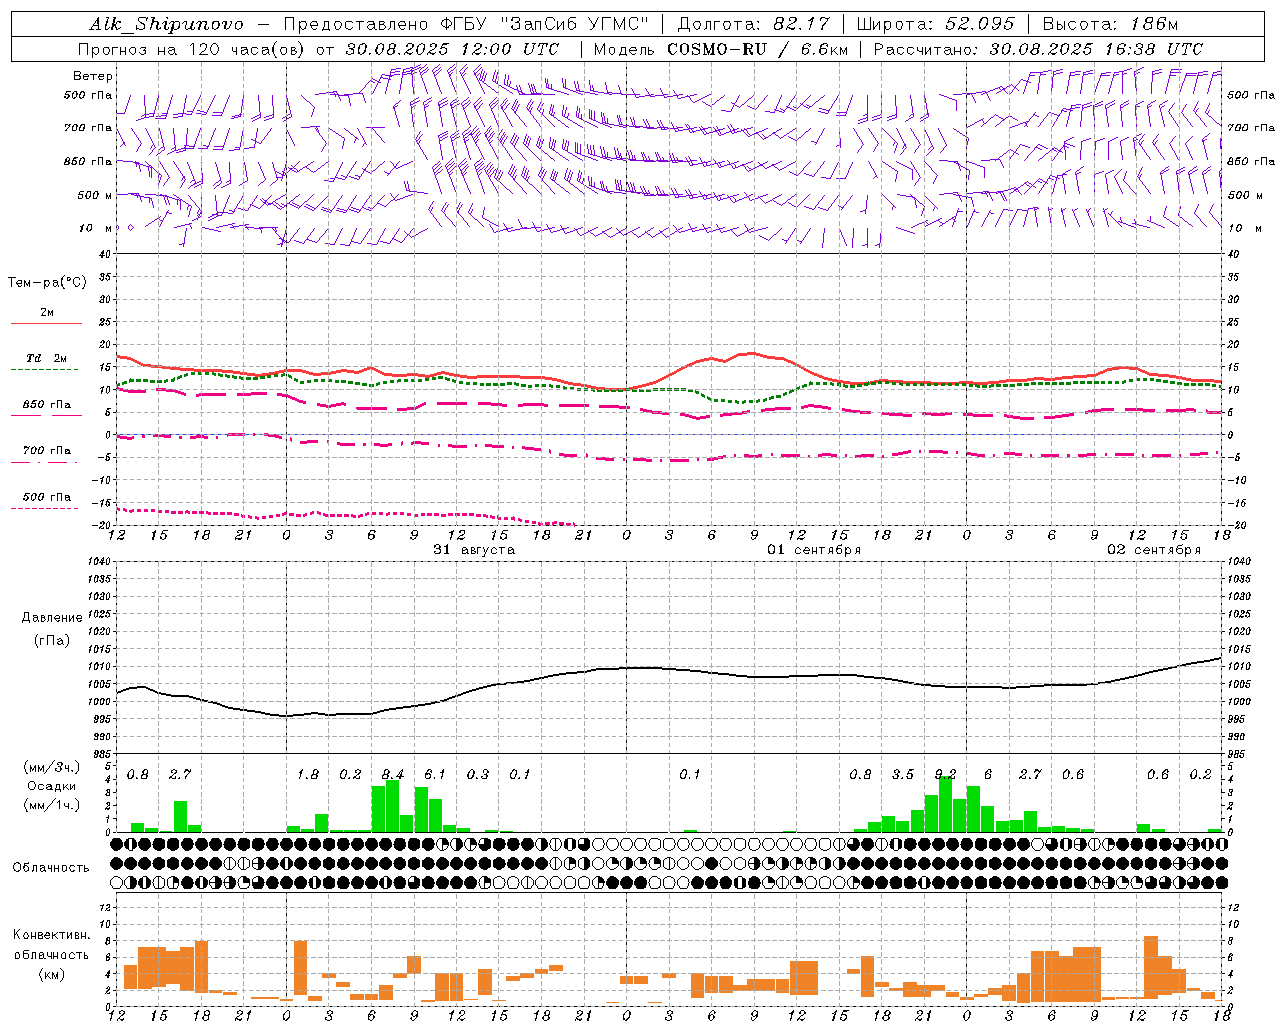Select the 6.1 precipitation value
This screenshot has height=1024, width=1280.
click(x=435, y=775)
